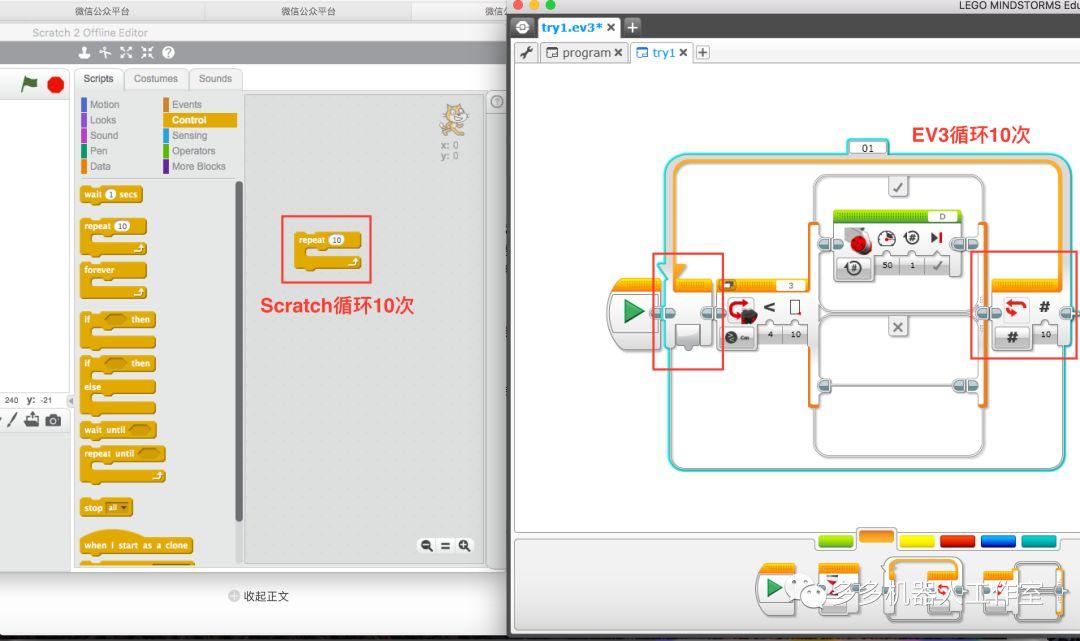Click the loop count value 10 field

click(x=1046, y=334)
